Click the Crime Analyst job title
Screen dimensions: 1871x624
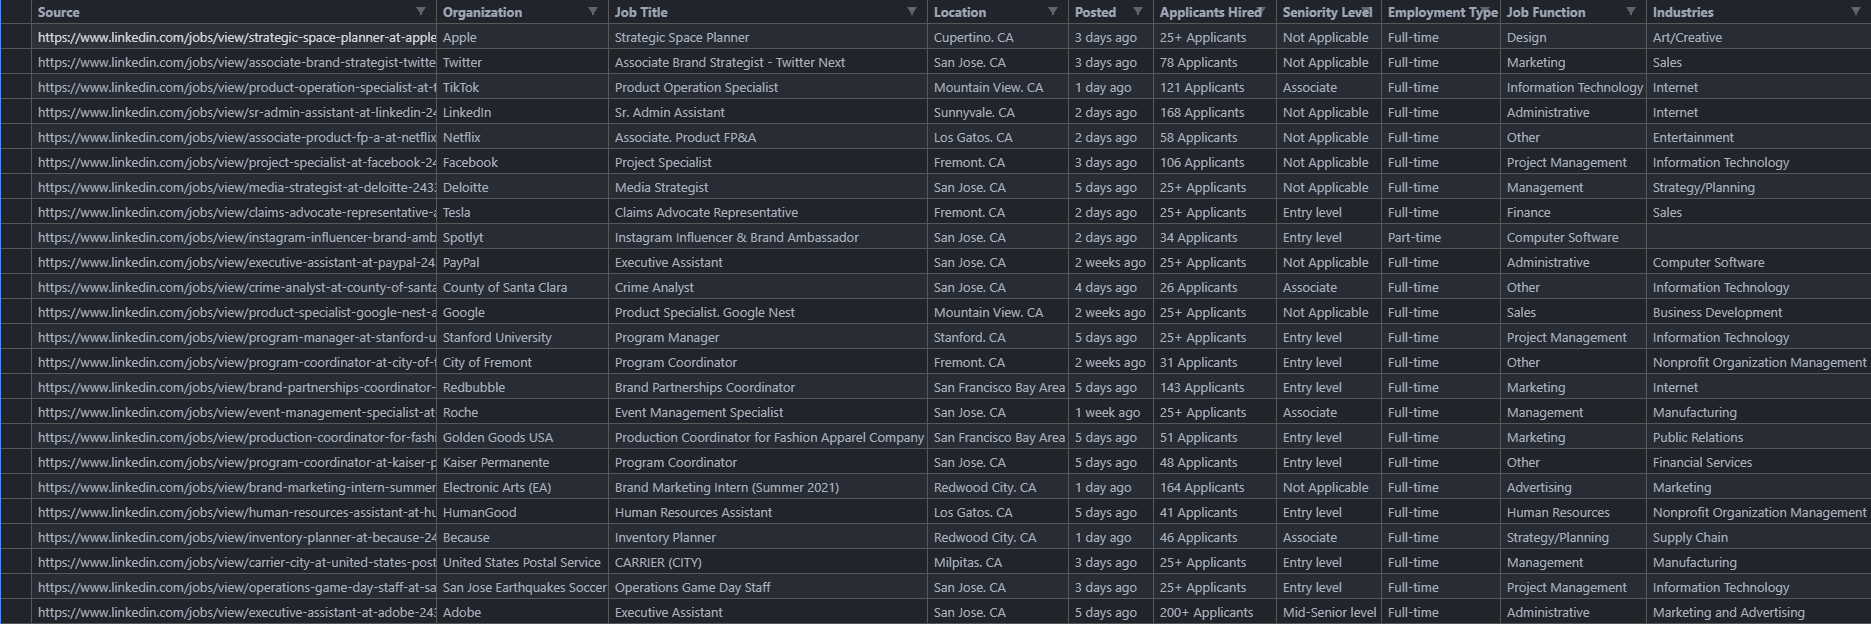768,287
